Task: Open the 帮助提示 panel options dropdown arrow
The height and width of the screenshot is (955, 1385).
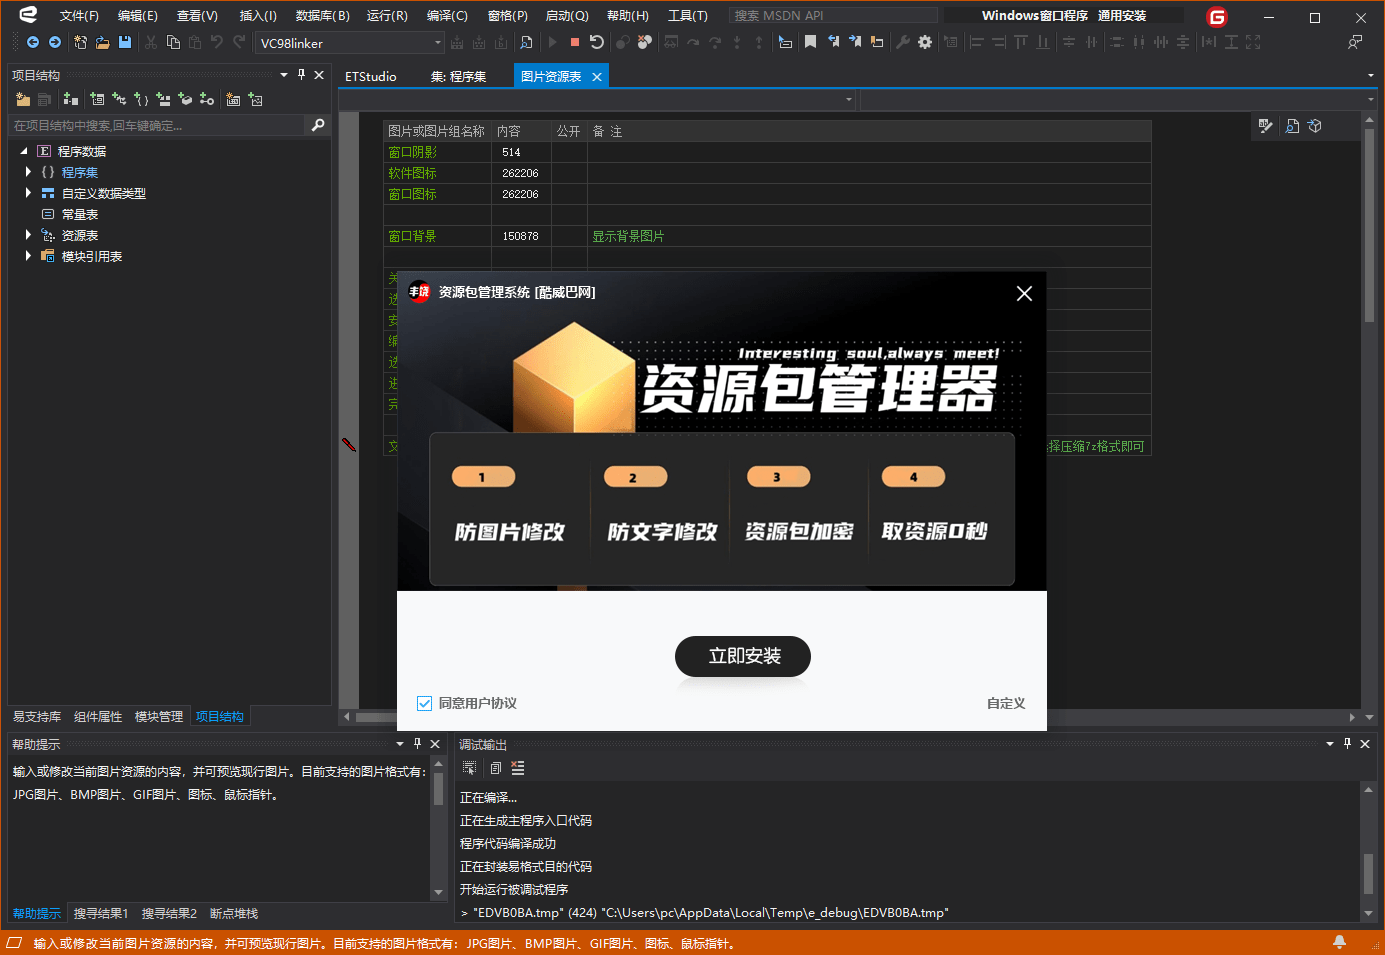Action: click(x=400, y=744)
